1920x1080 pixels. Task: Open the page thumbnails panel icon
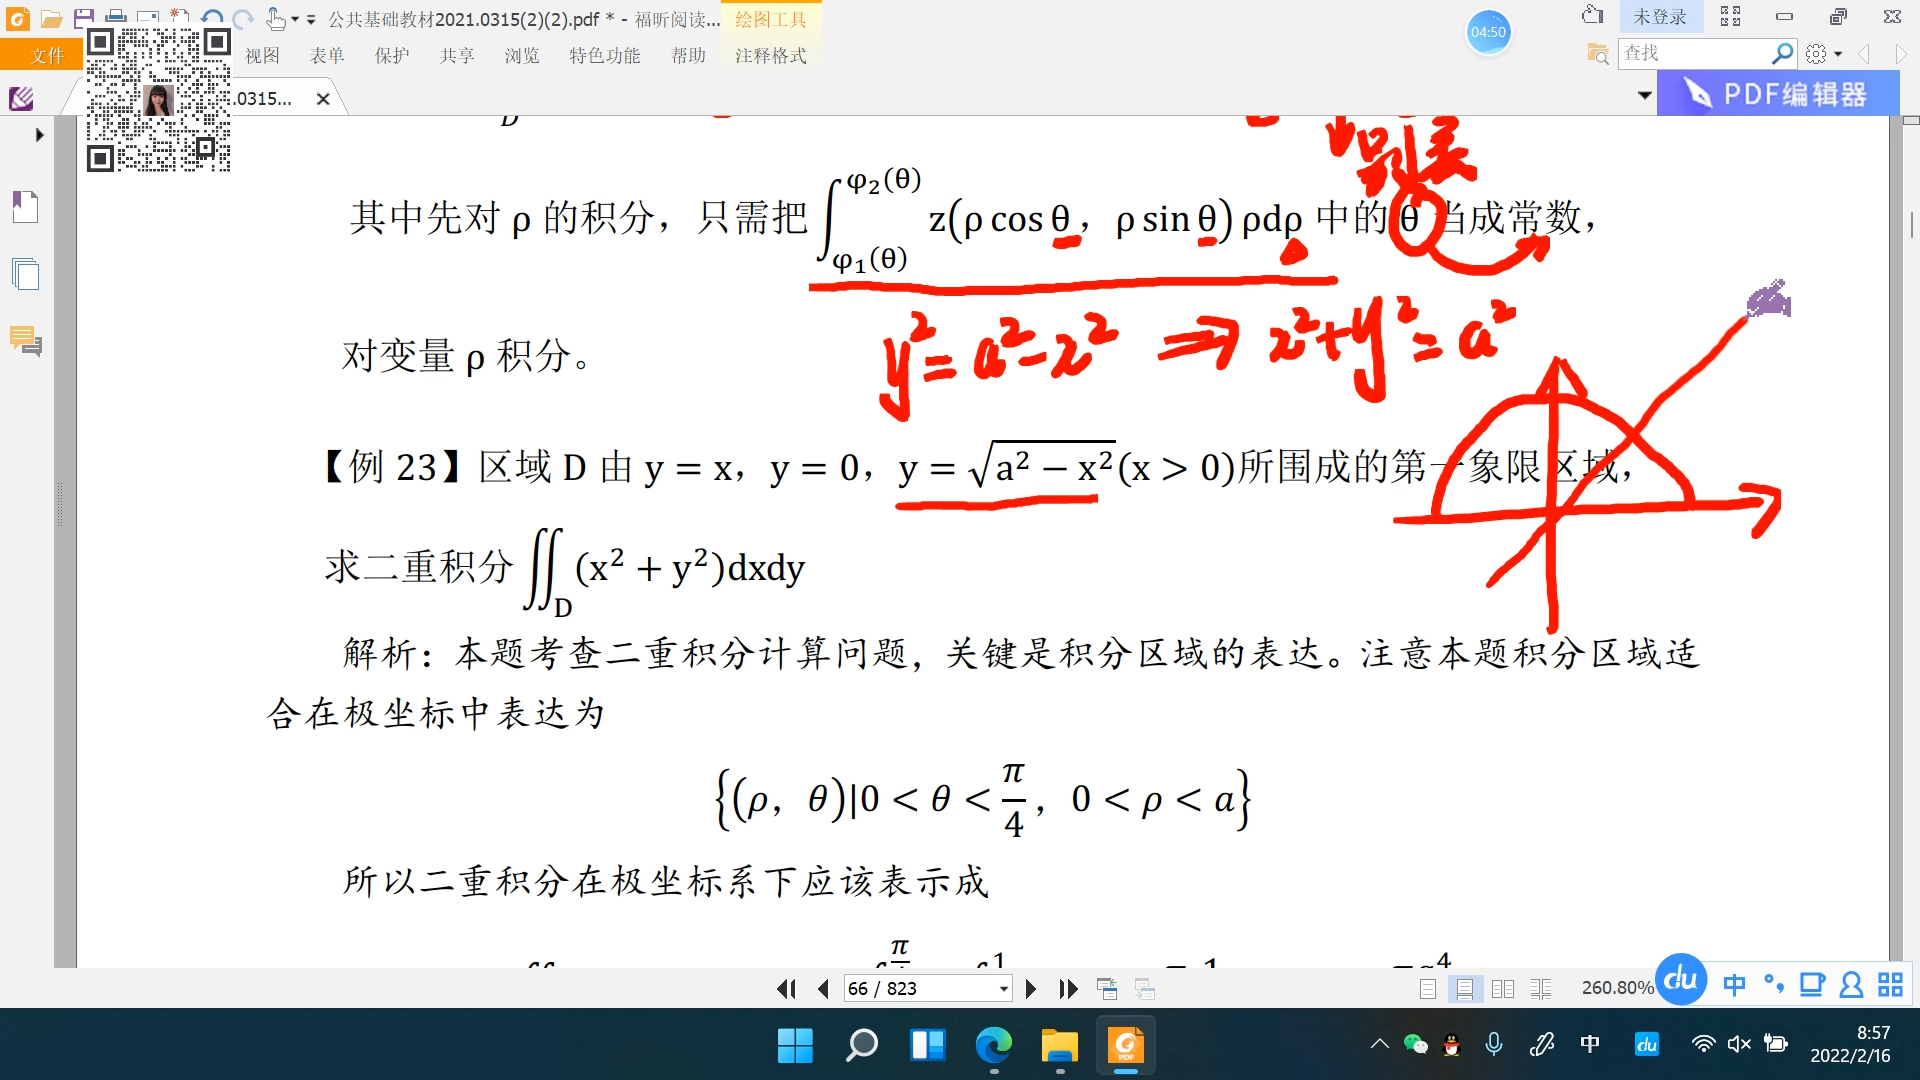[x=25, y=274]
